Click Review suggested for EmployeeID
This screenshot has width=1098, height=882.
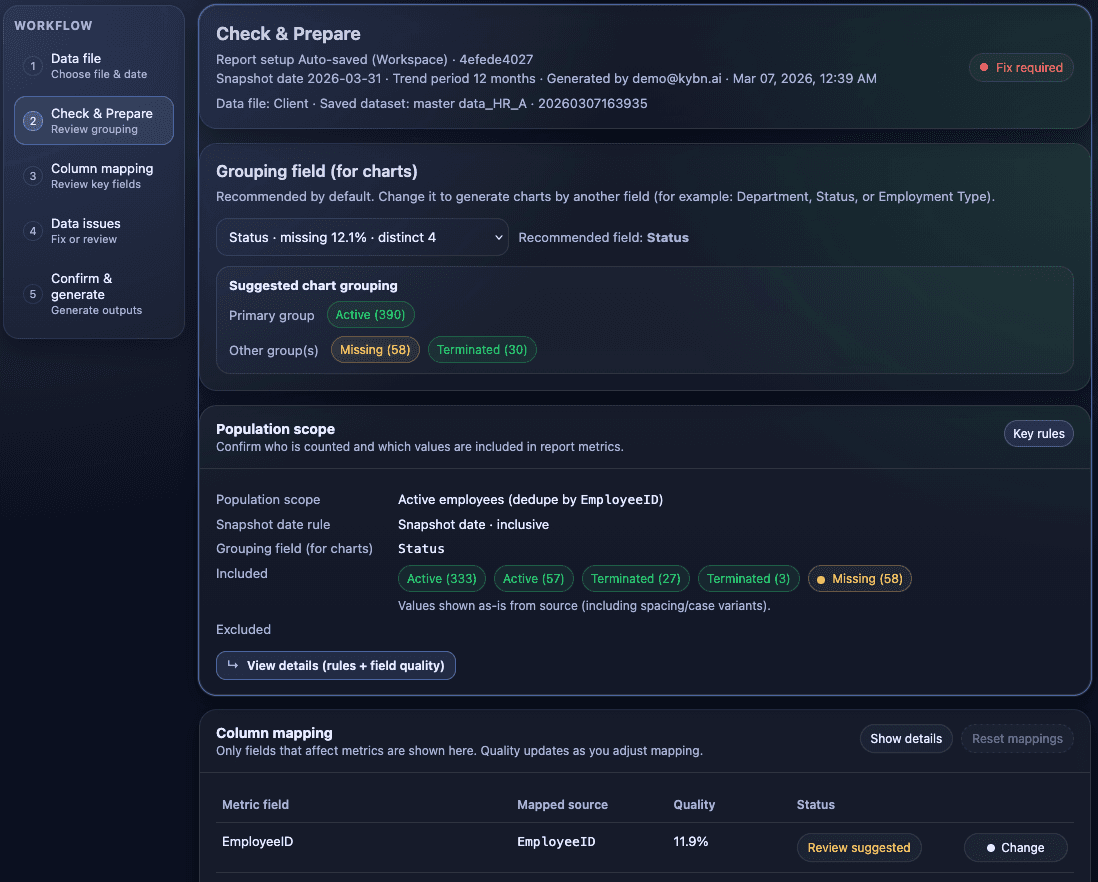coord(858,847)
